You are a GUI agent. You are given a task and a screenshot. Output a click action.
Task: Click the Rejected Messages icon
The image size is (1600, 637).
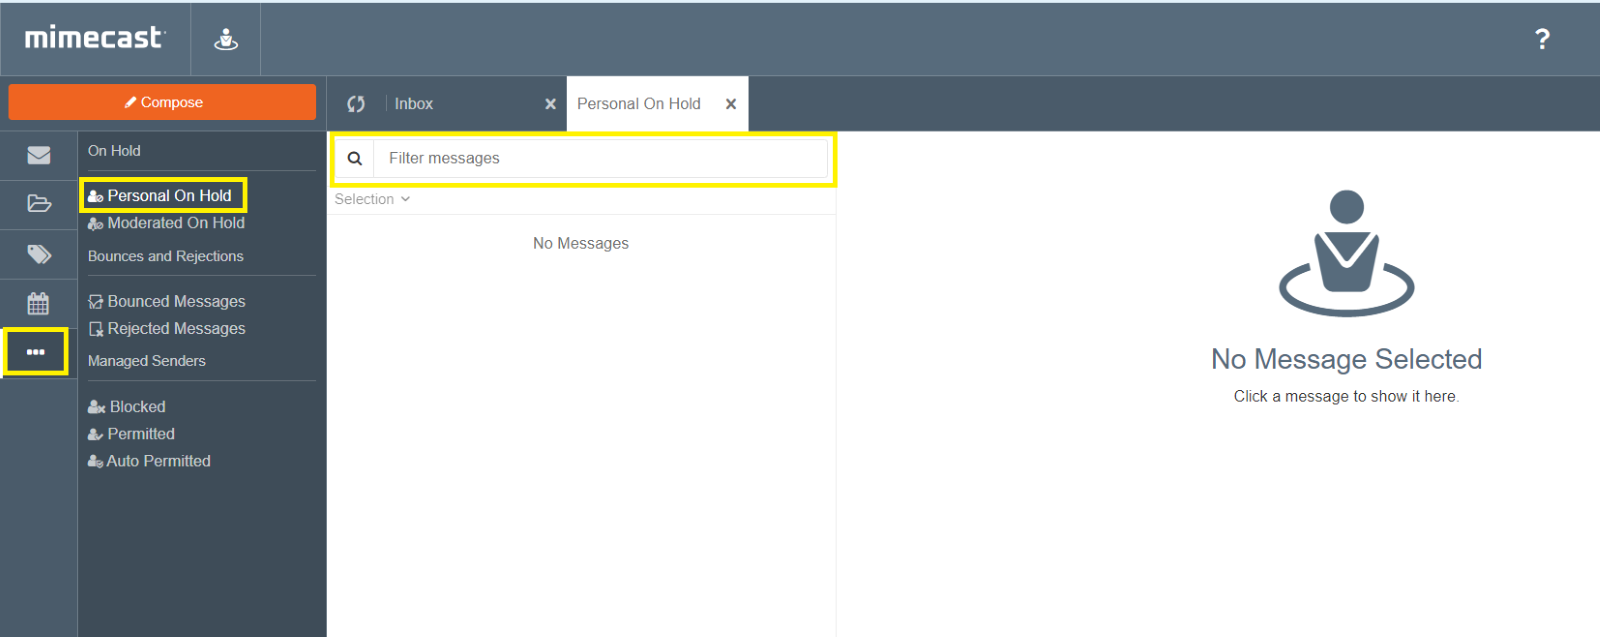[96, 328]
